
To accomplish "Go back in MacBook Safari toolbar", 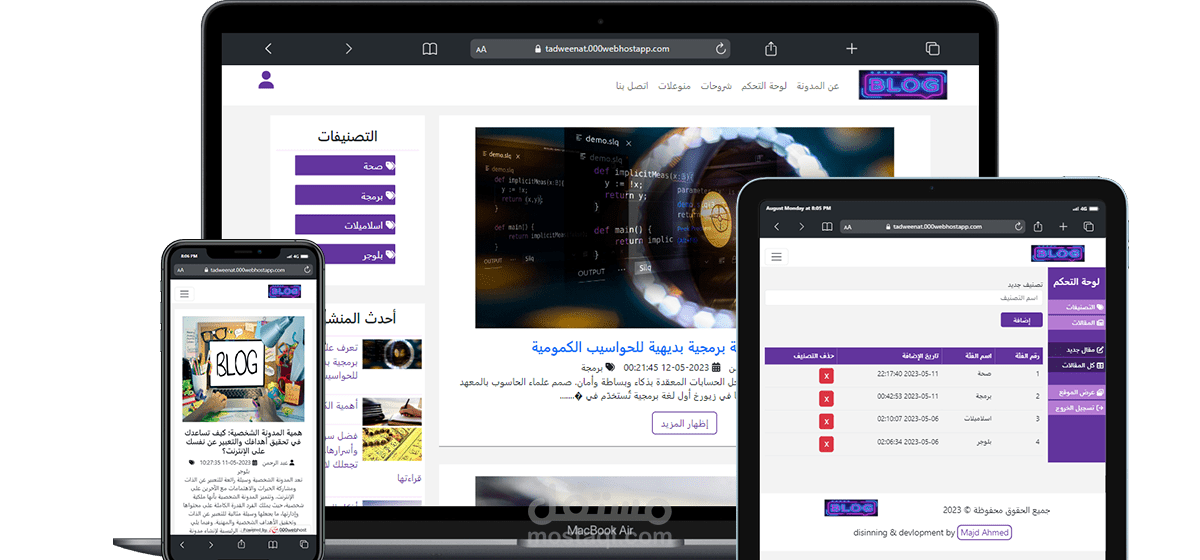I will [x=268, y=48].
